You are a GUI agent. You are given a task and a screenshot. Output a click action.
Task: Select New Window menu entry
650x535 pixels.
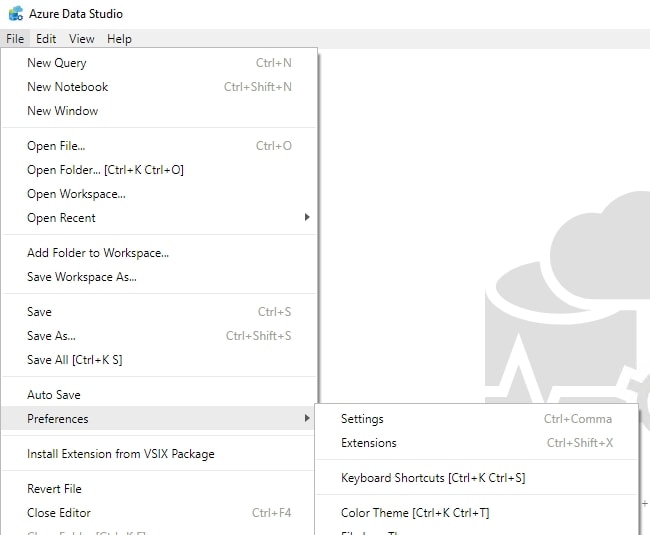point(159,111)
